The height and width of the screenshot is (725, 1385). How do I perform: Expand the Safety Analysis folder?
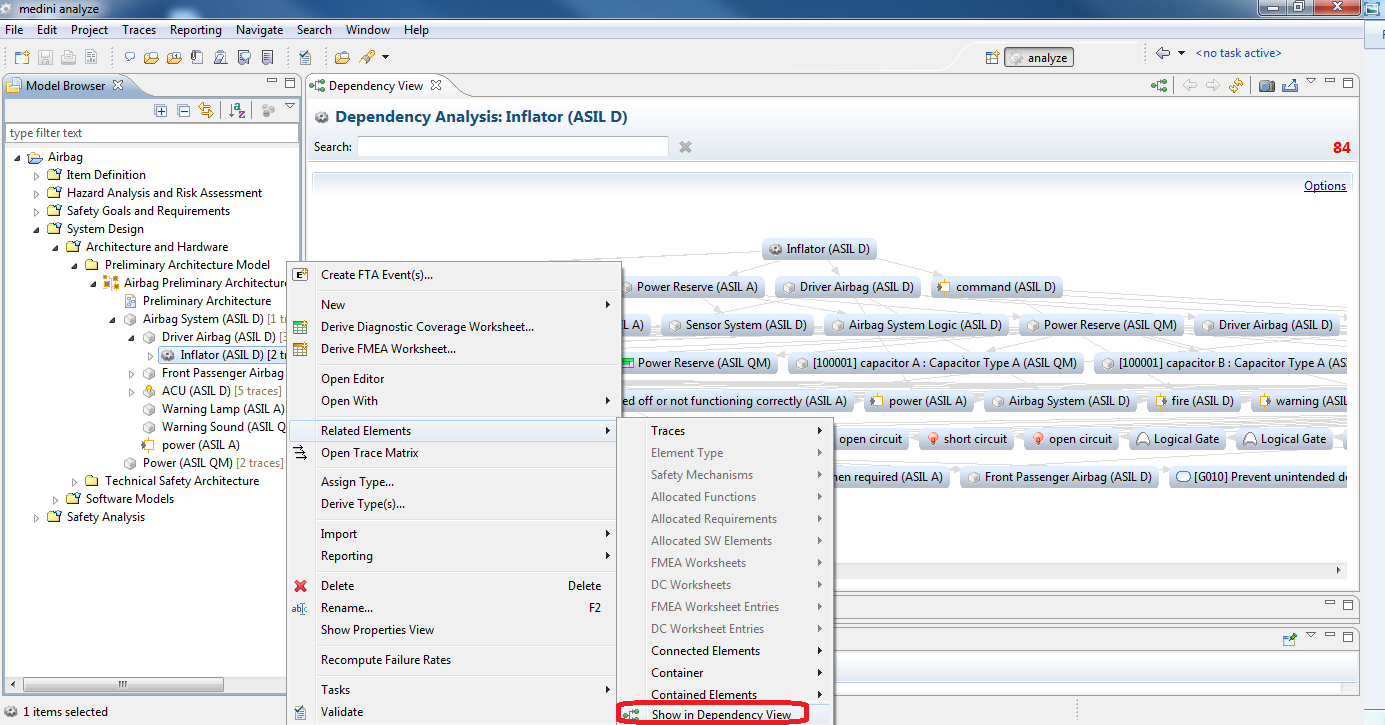(37, 518)
